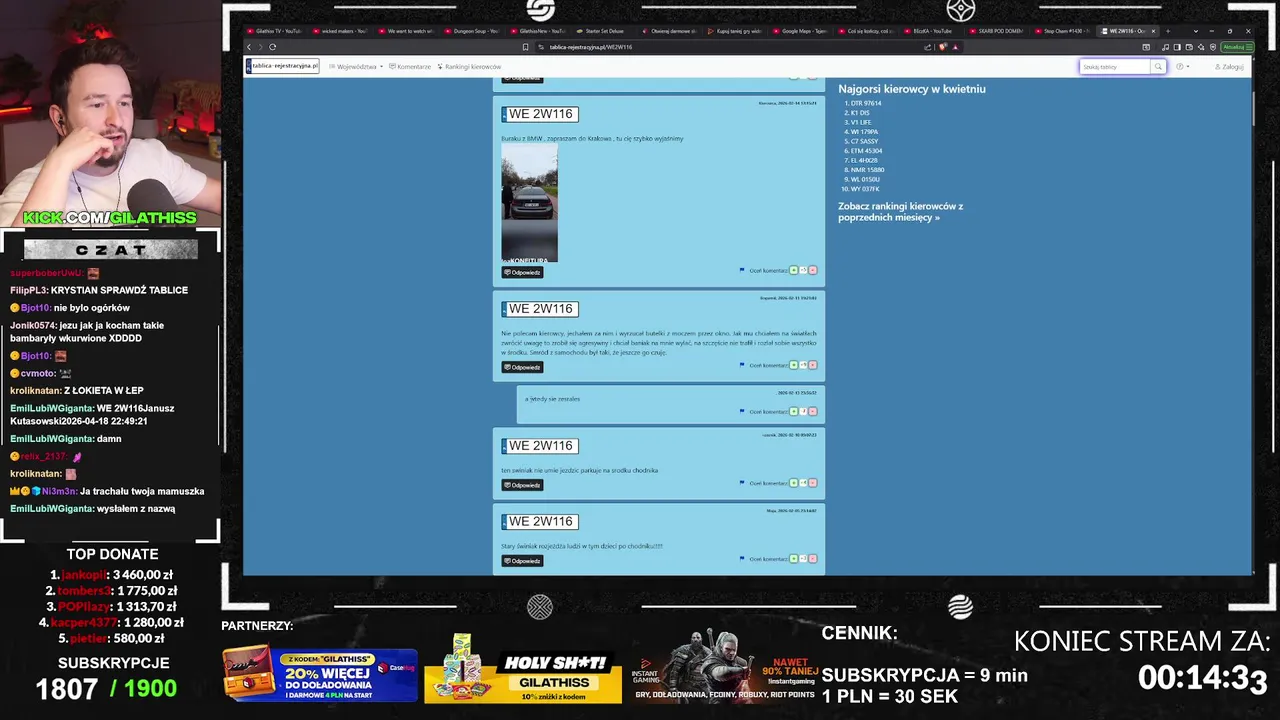
Task: Open ranking entry C7 SASSY
Action: tap(864, 141)
